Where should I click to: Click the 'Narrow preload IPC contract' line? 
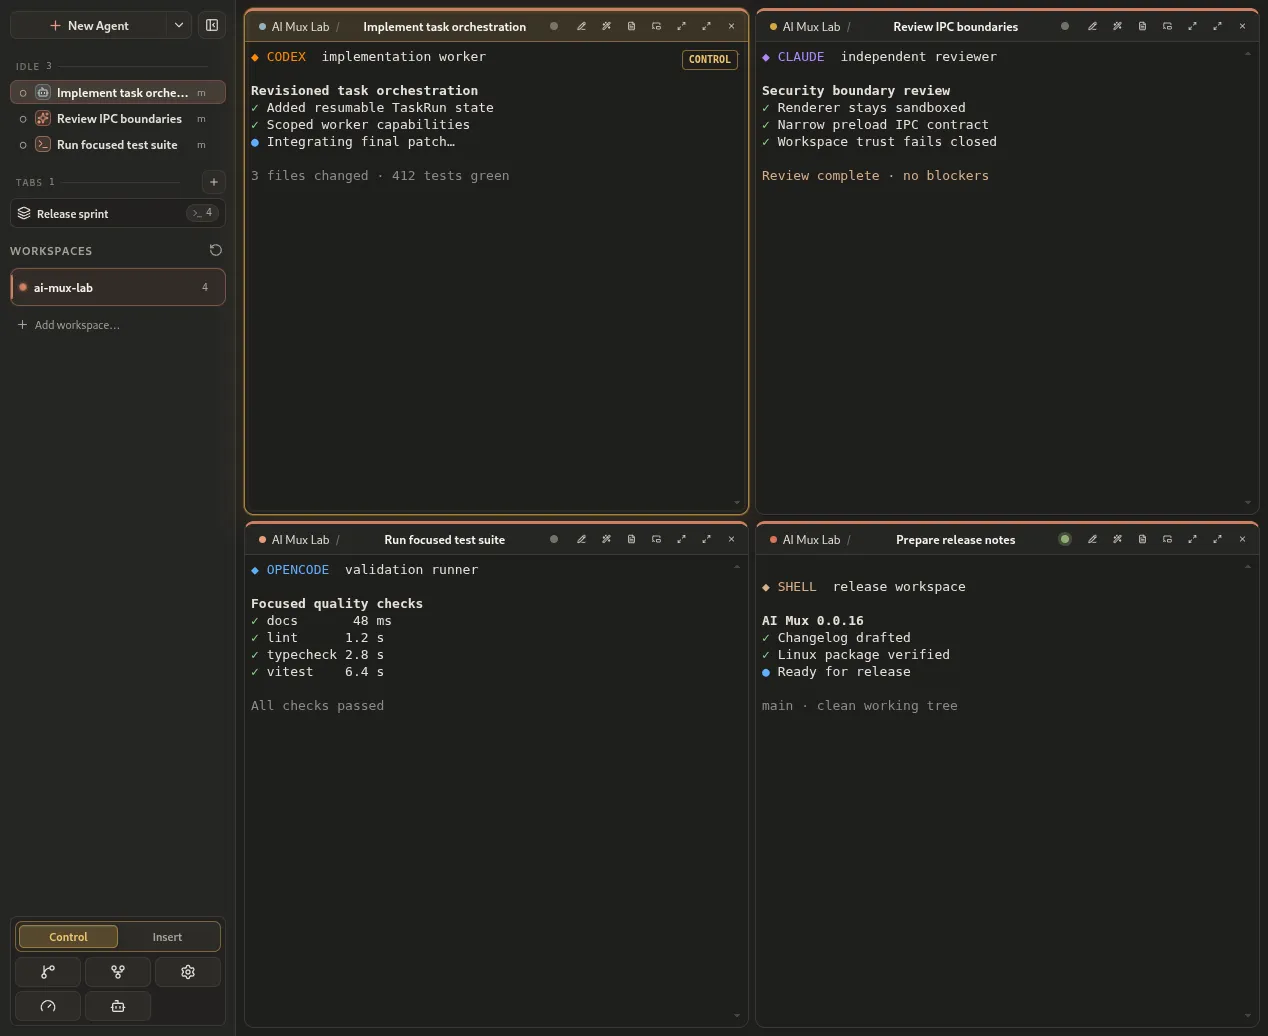[875, 125]
